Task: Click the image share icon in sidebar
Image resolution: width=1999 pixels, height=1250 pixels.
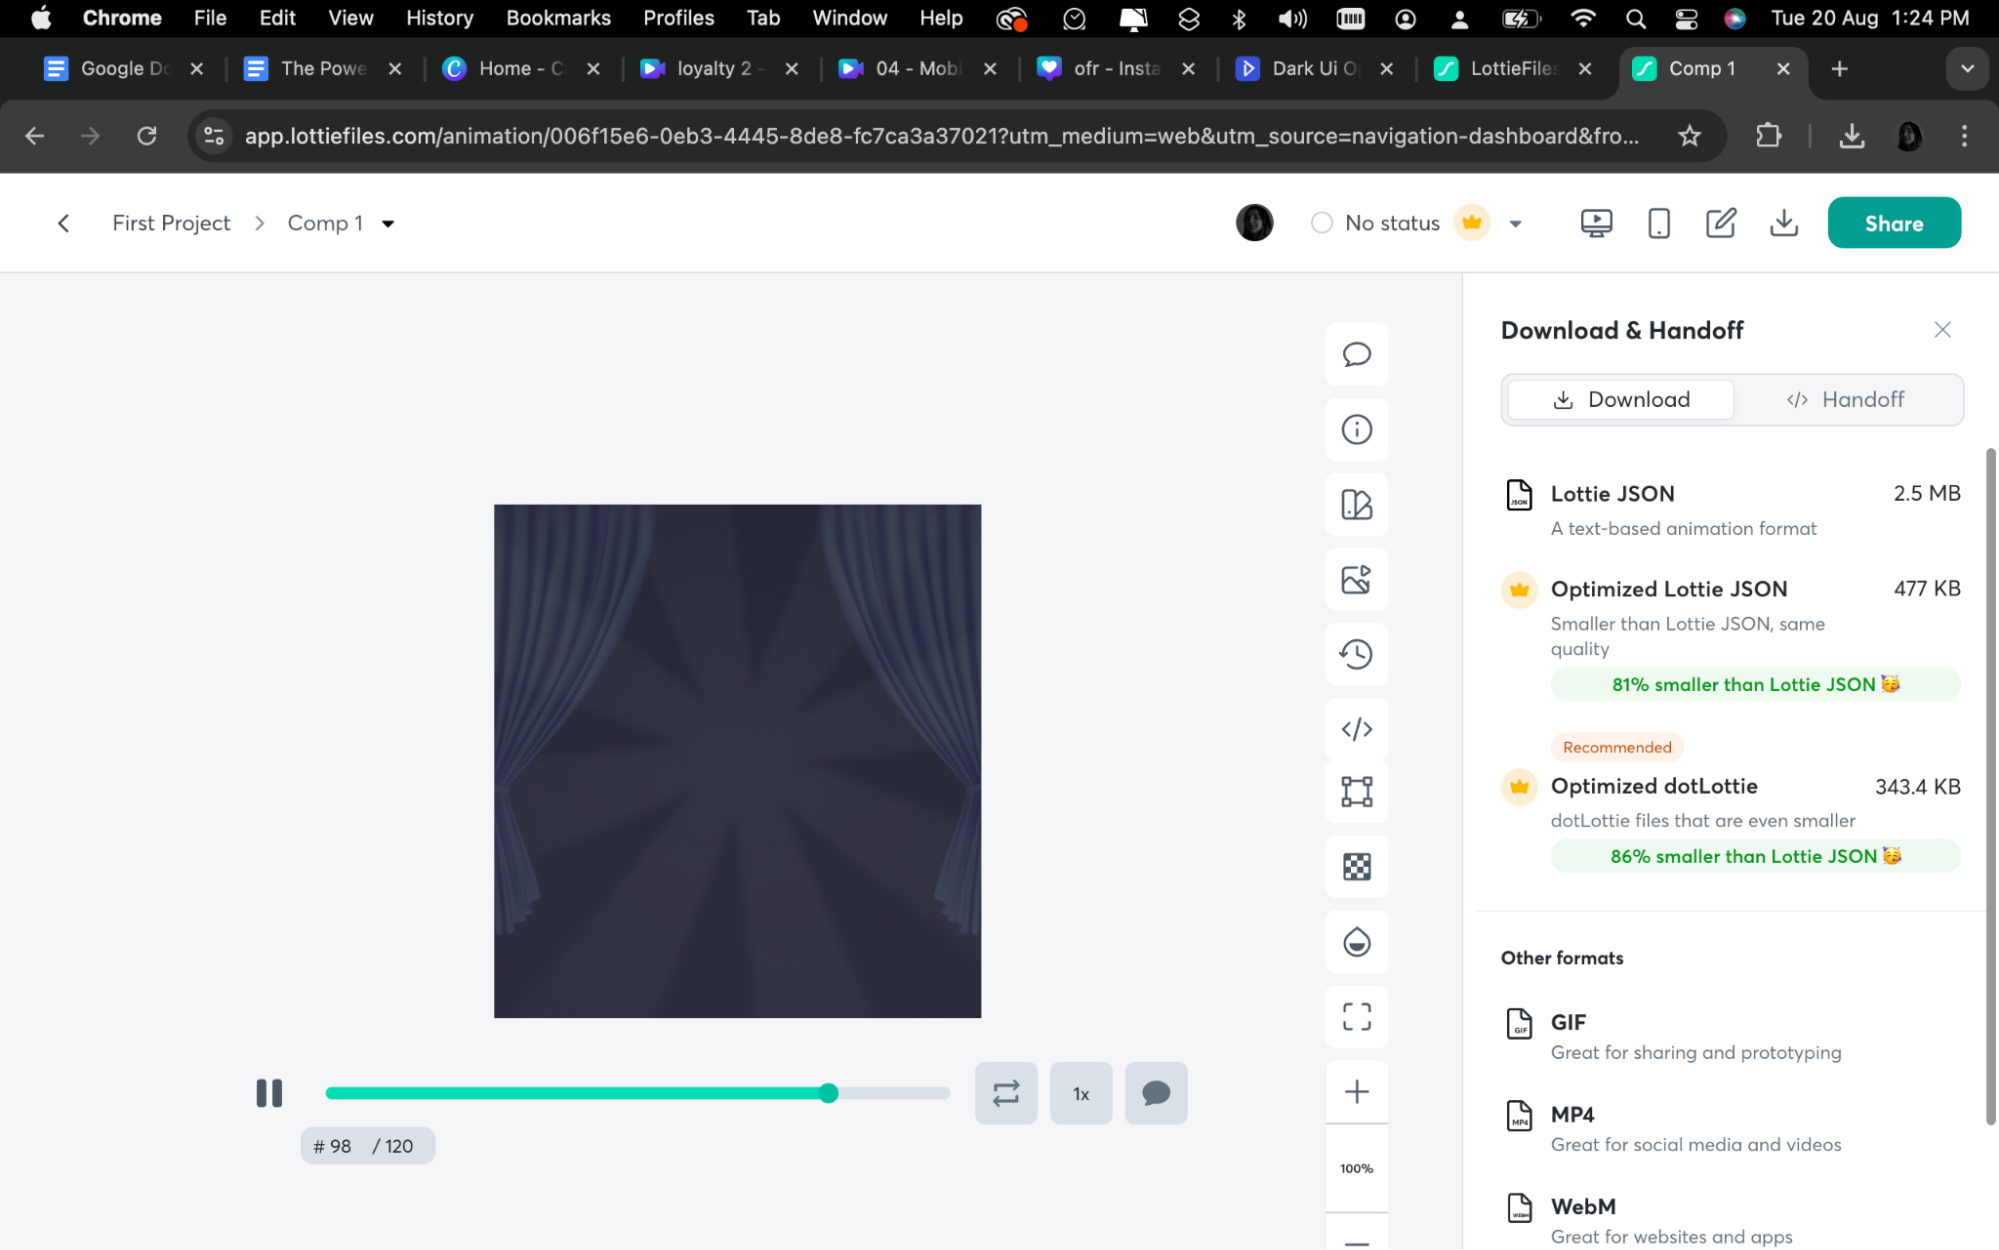Action: pyautogui.click(x=1356, y=579)
